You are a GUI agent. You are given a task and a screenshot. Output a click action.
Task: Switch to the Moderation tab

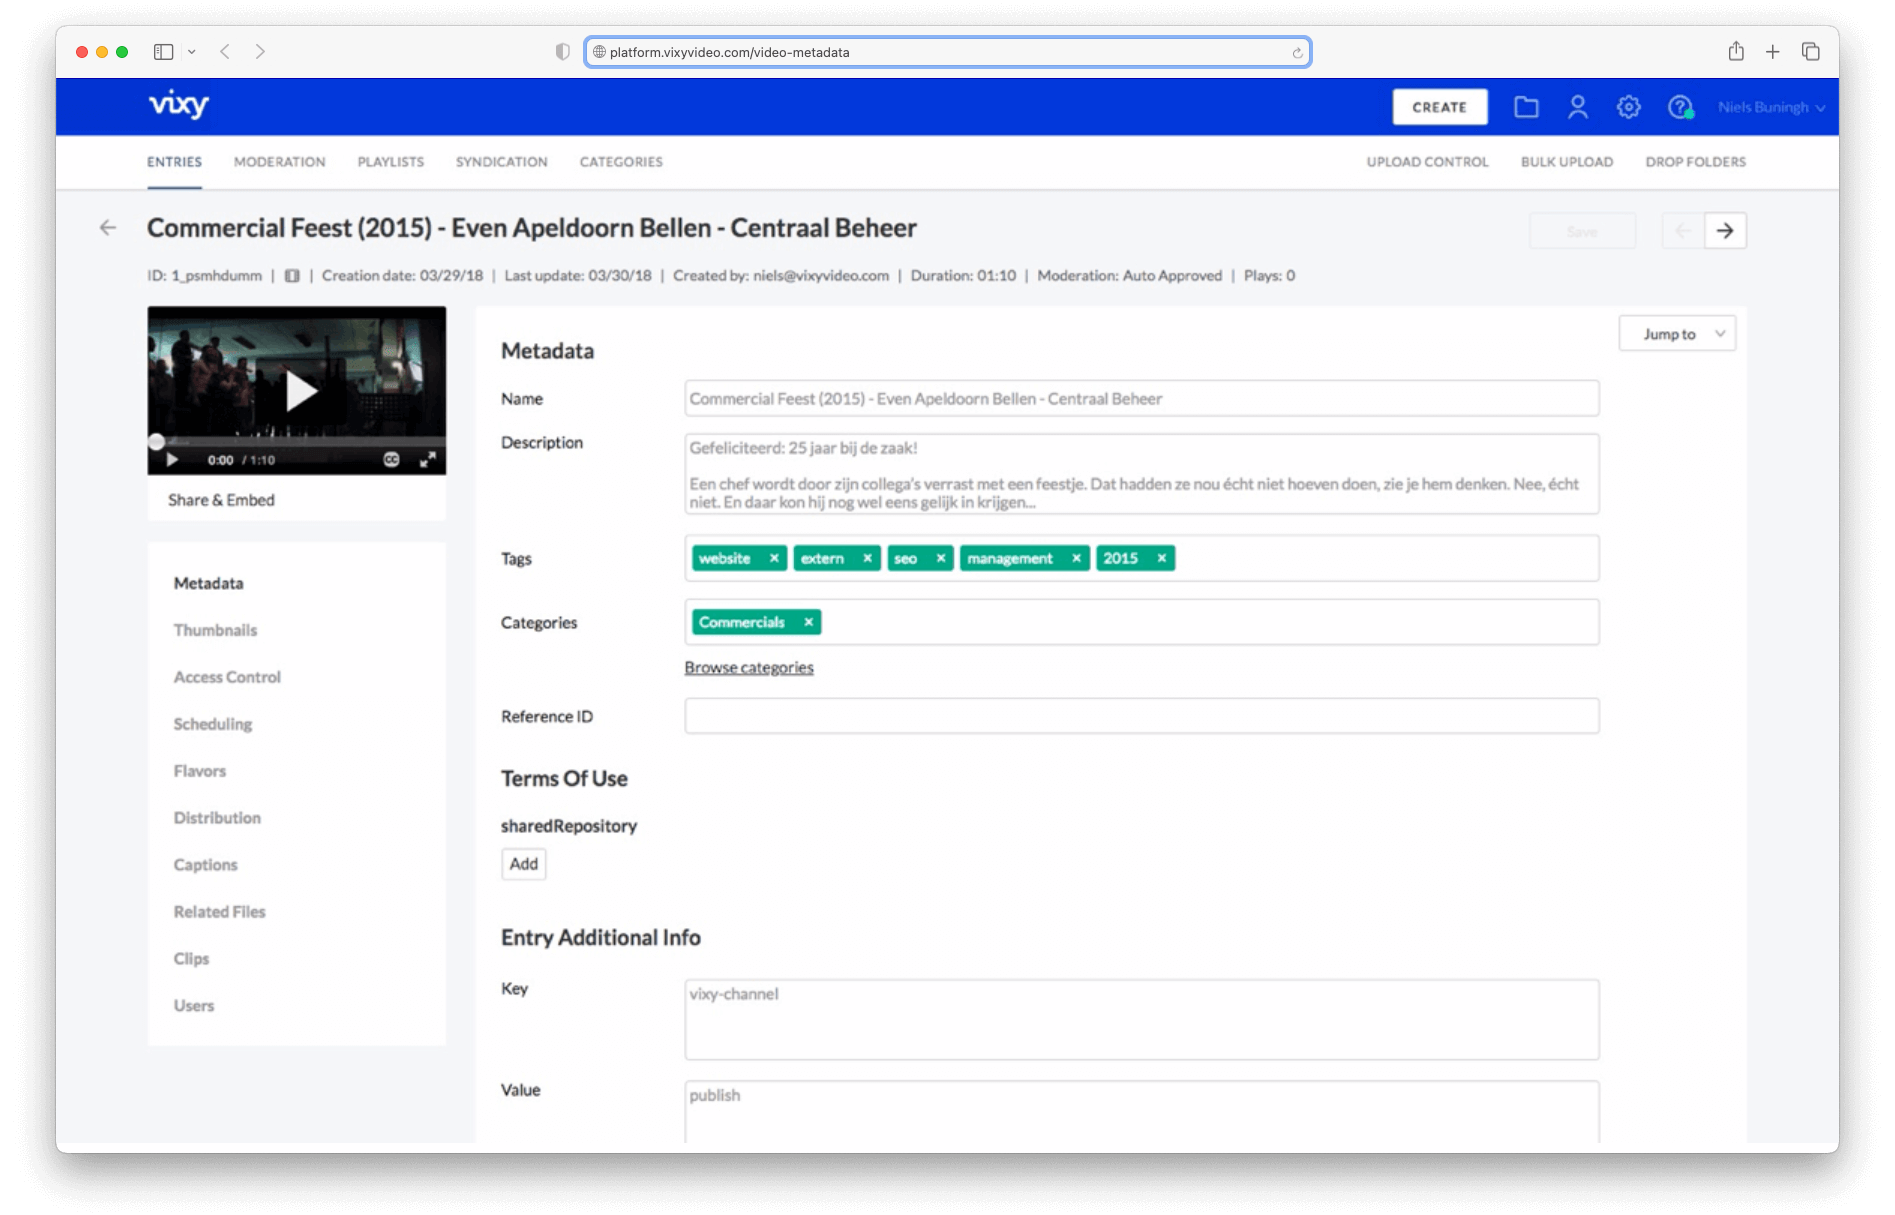(x=279, y=162)
